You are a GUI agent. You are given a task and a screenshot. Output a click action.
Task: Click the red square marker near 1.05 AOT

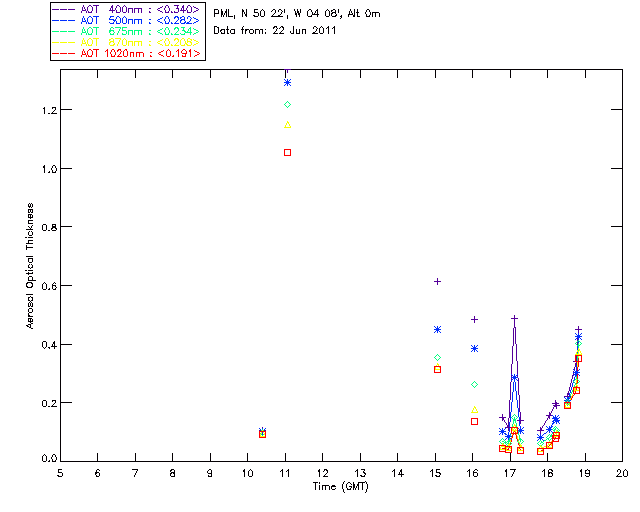point(287,152)
